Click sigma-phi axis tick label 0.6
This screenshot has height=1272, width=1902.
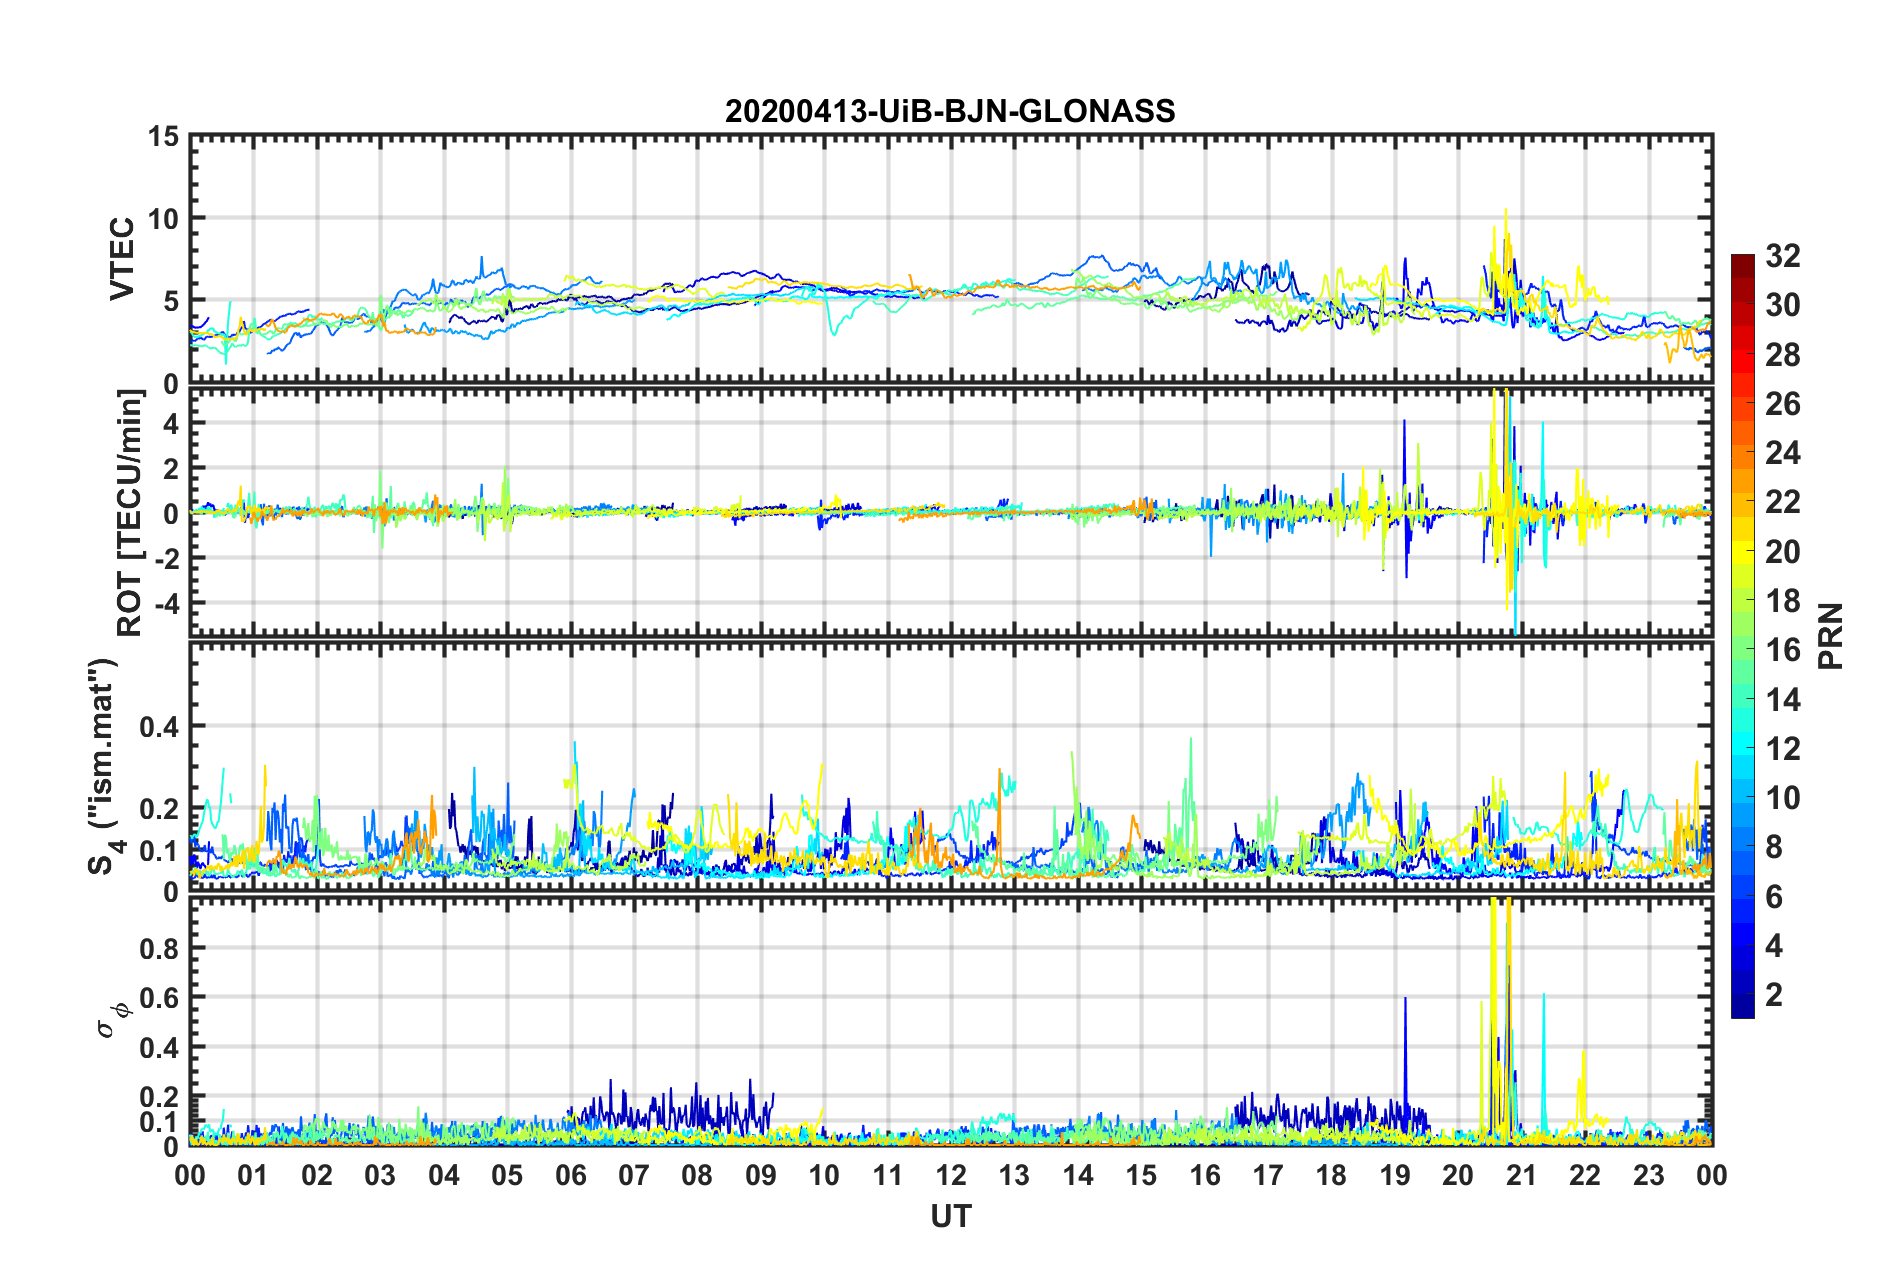click(x=160, y=998)
